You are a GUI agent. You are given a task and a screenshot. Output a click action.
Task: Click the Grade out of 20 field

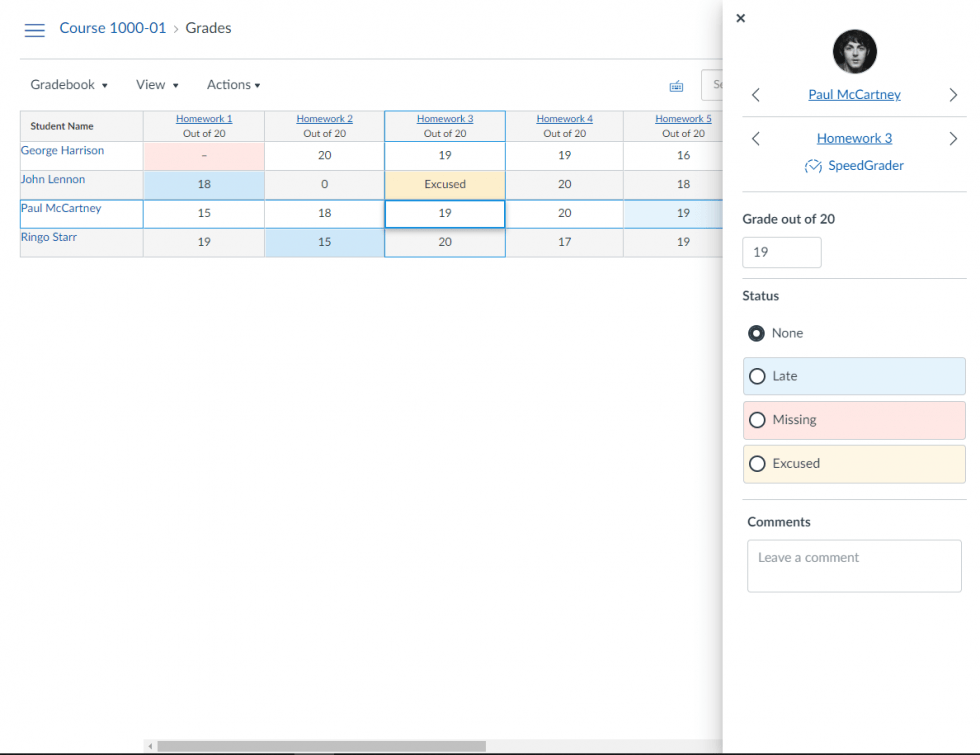(781, 252)
